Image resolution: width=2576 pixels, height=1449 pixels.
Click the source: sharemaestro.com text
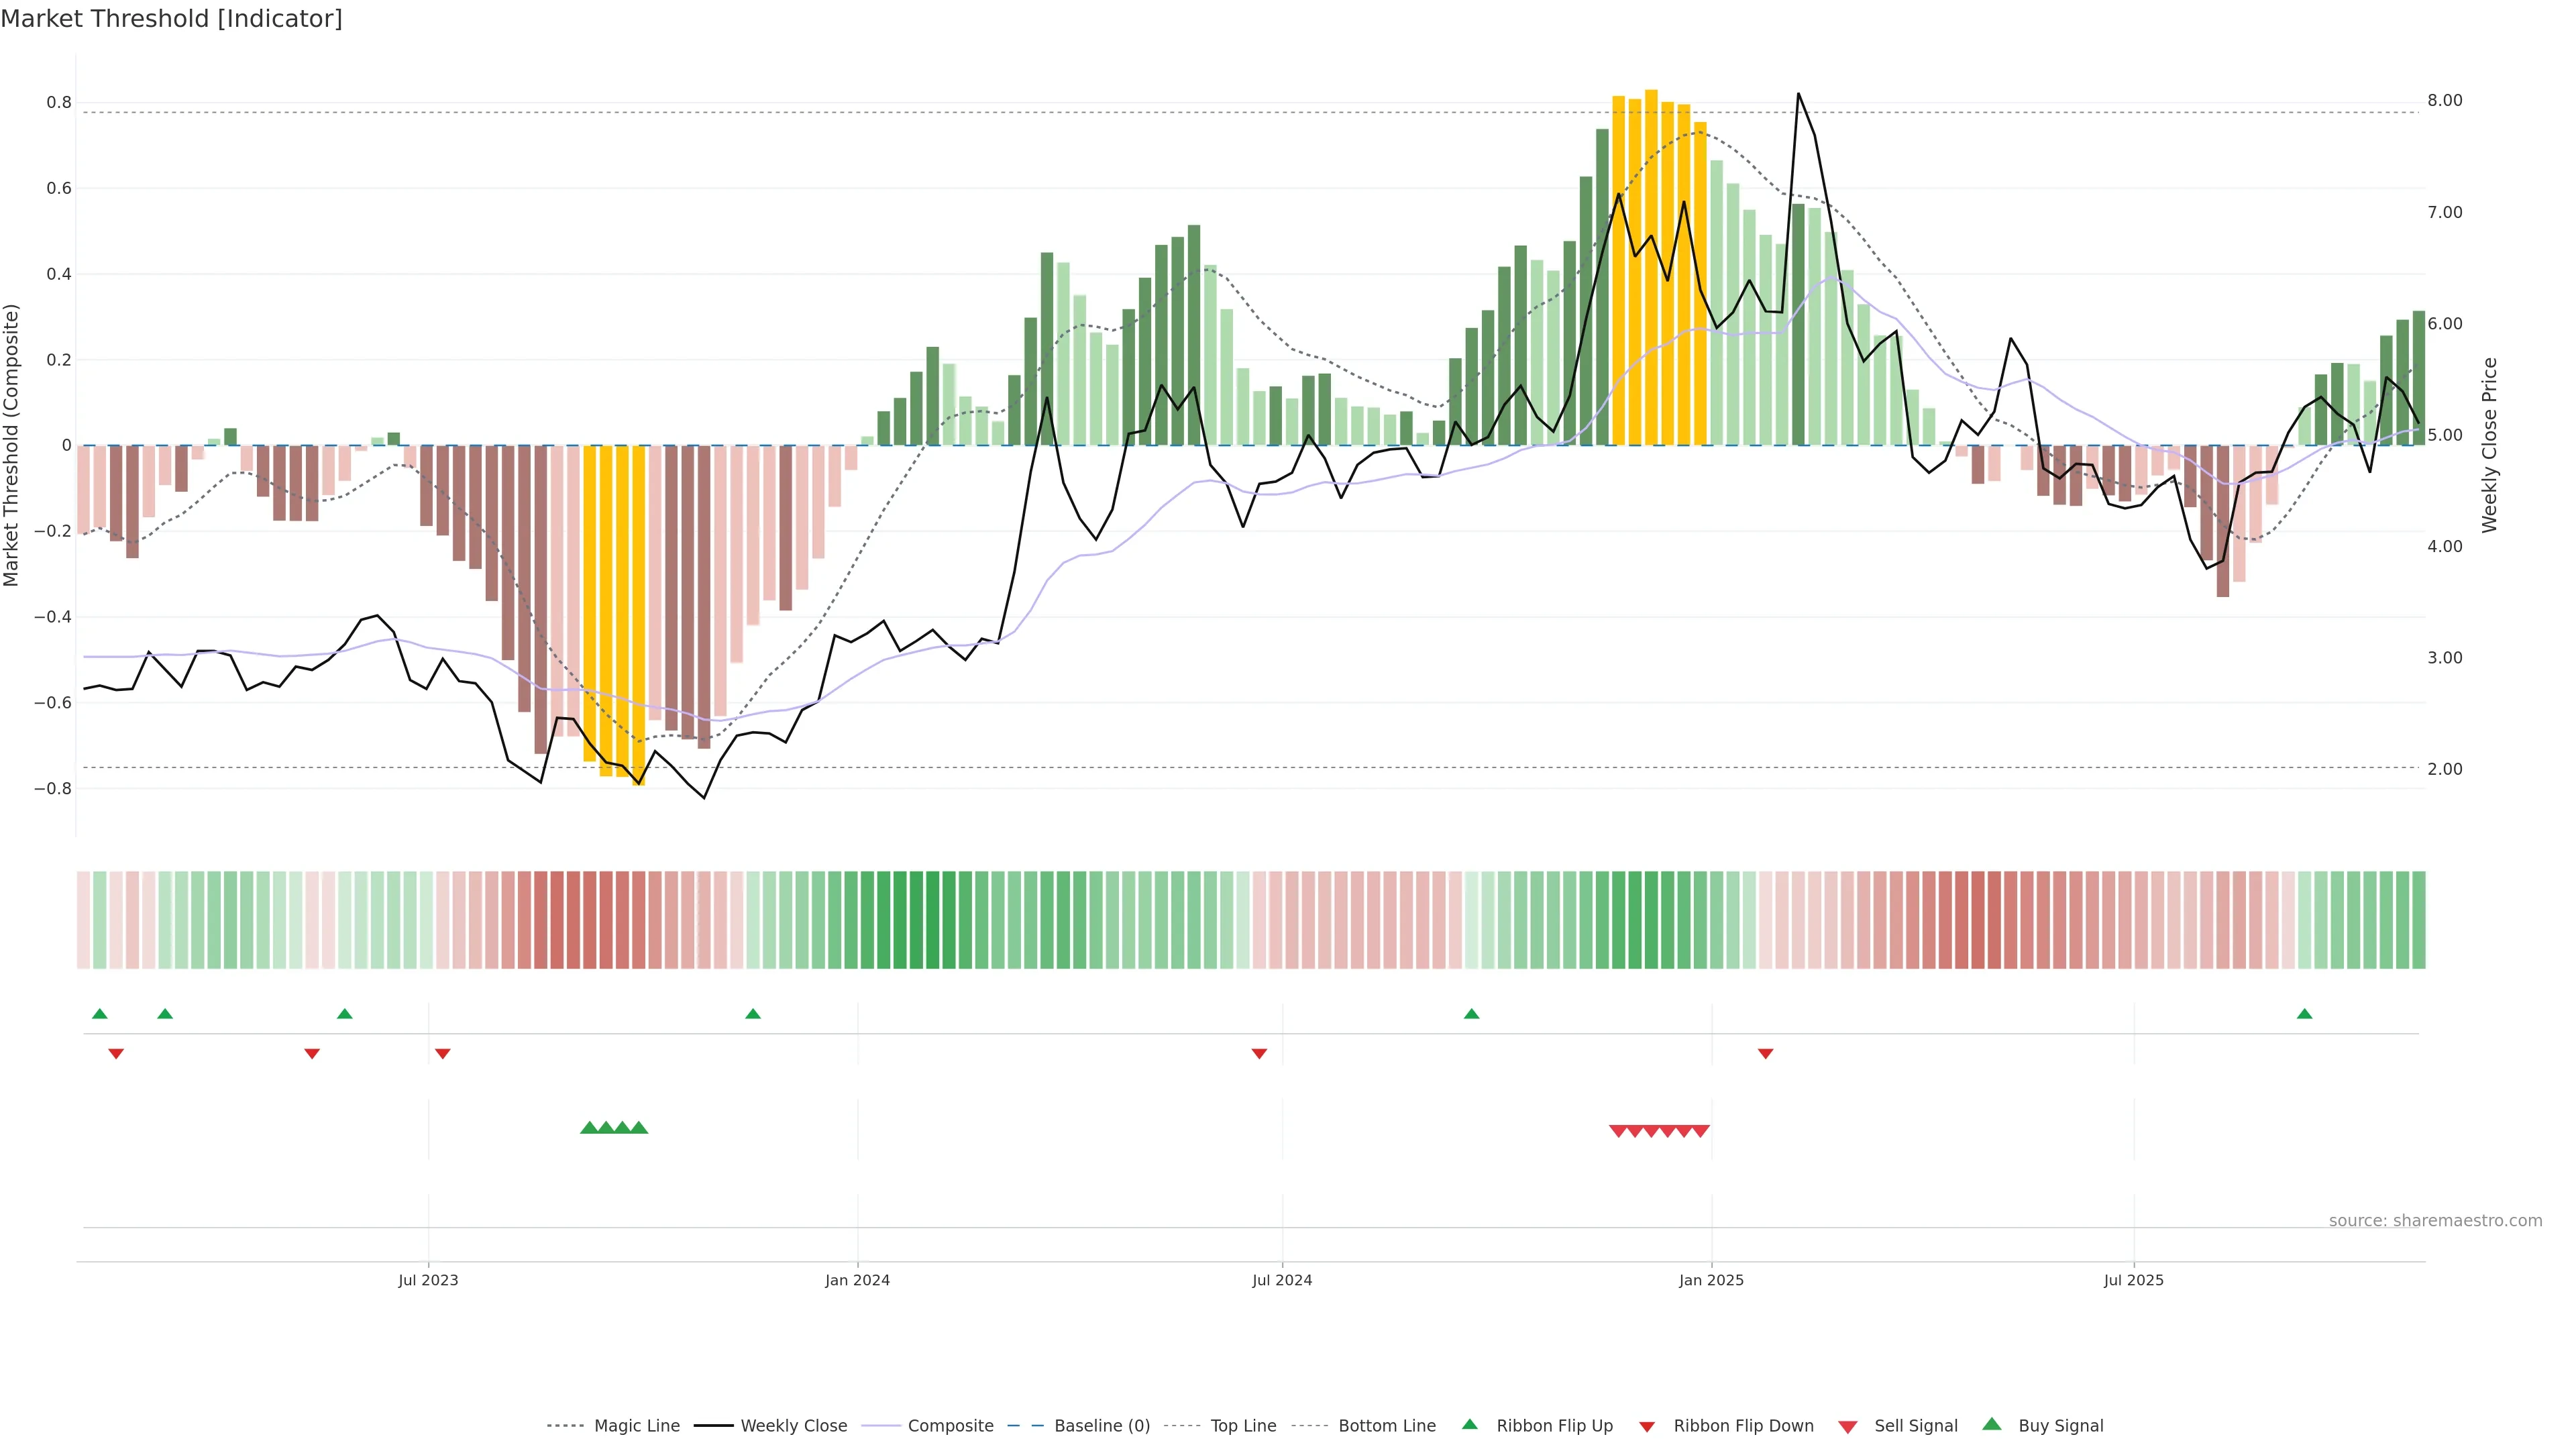tap(2435, 1221)
